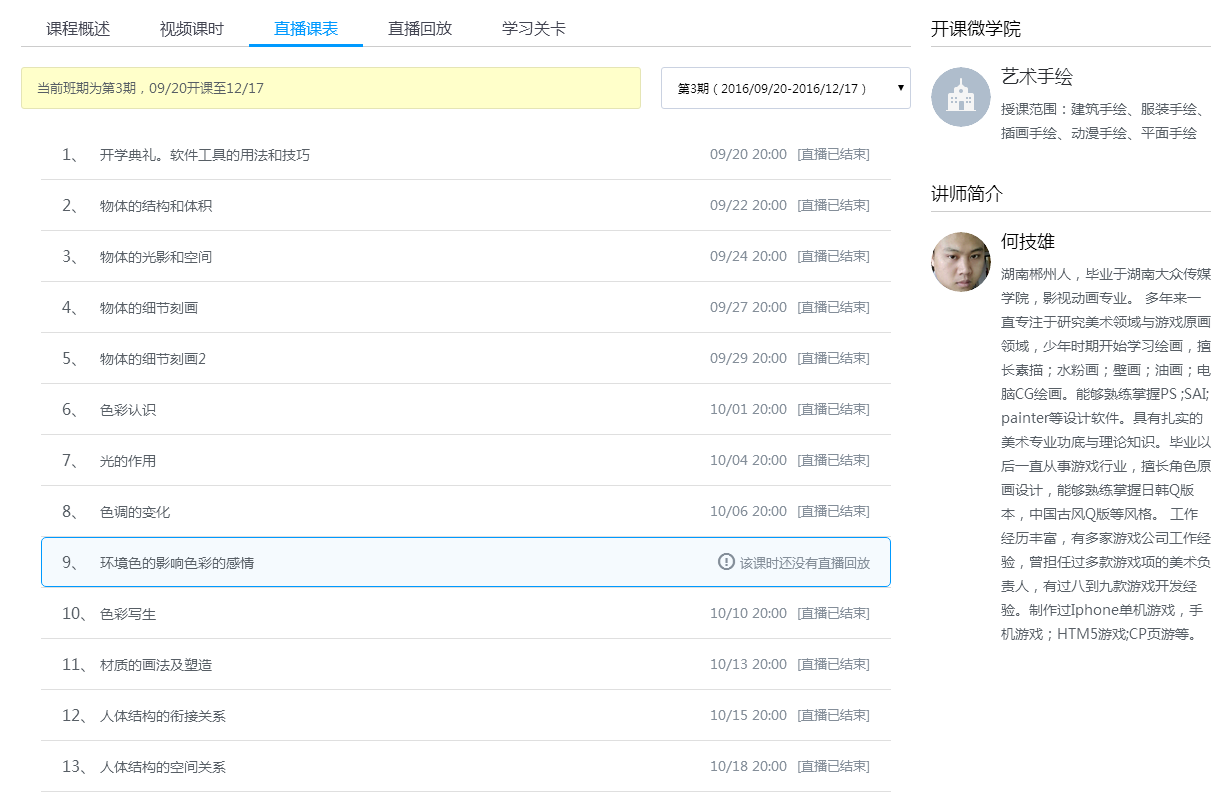Open lesson 11 材质的画法及塑造

[156, 665]
